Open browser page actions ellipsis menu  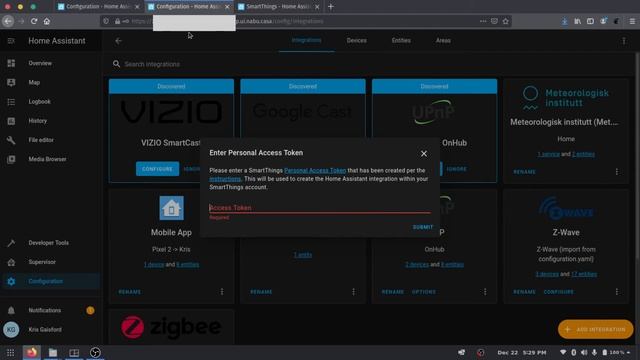point(483,21)
